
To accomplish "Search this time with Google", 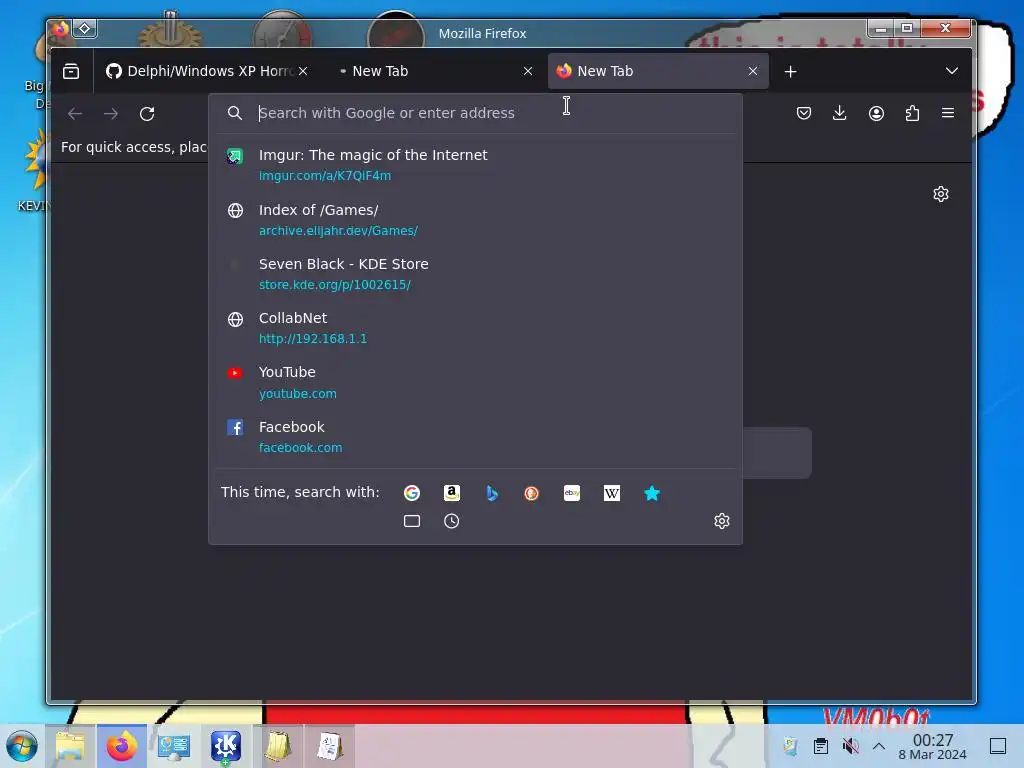I will 411,493.
